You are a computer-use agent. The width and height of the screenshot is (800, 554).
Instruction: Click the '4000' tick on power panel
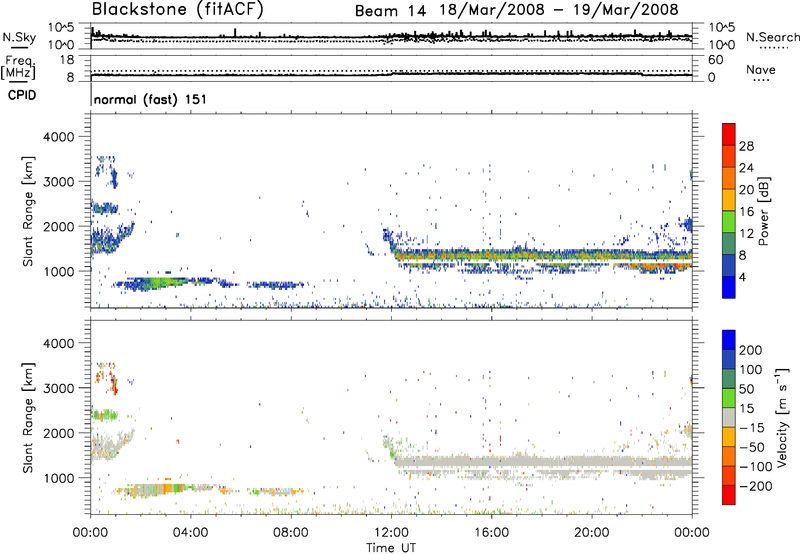tap(58, 137)
